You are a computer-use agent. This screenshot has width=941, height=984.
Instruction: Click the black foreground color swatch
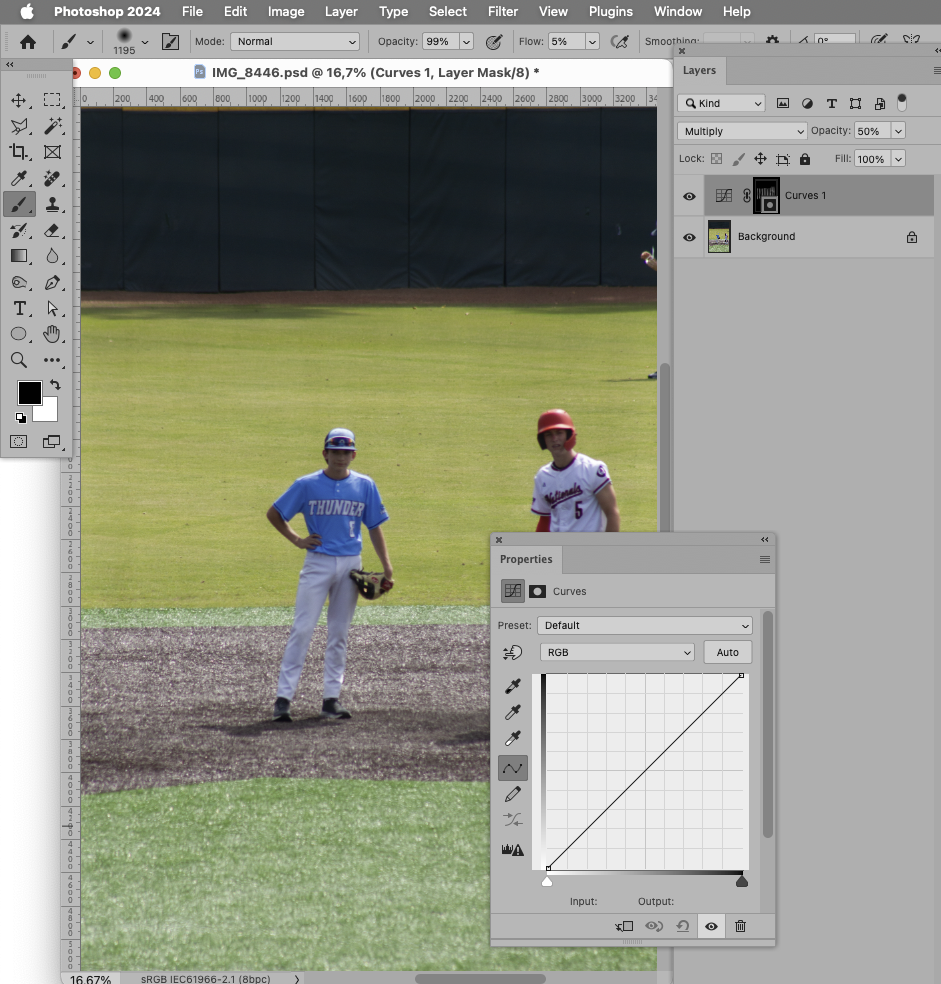[29, 392]
